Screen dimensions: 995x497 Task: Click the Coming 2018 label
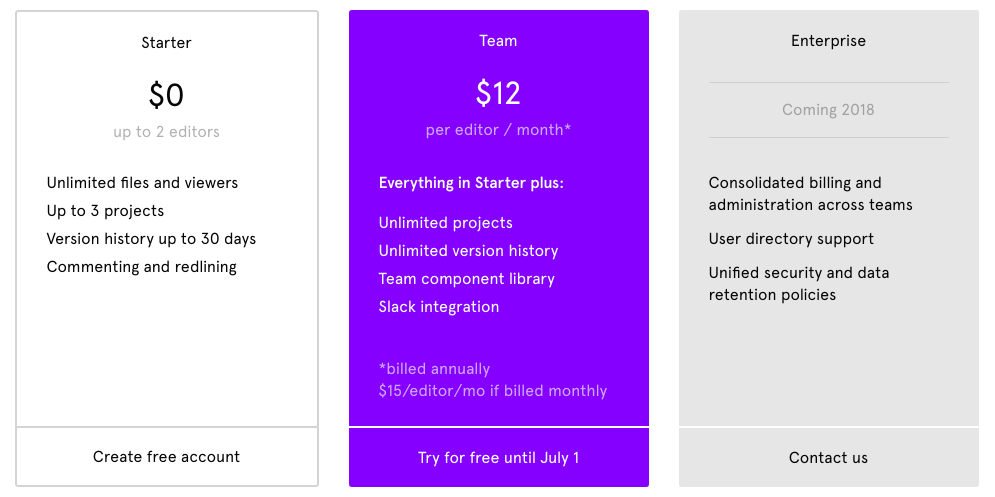click(828, 110)
